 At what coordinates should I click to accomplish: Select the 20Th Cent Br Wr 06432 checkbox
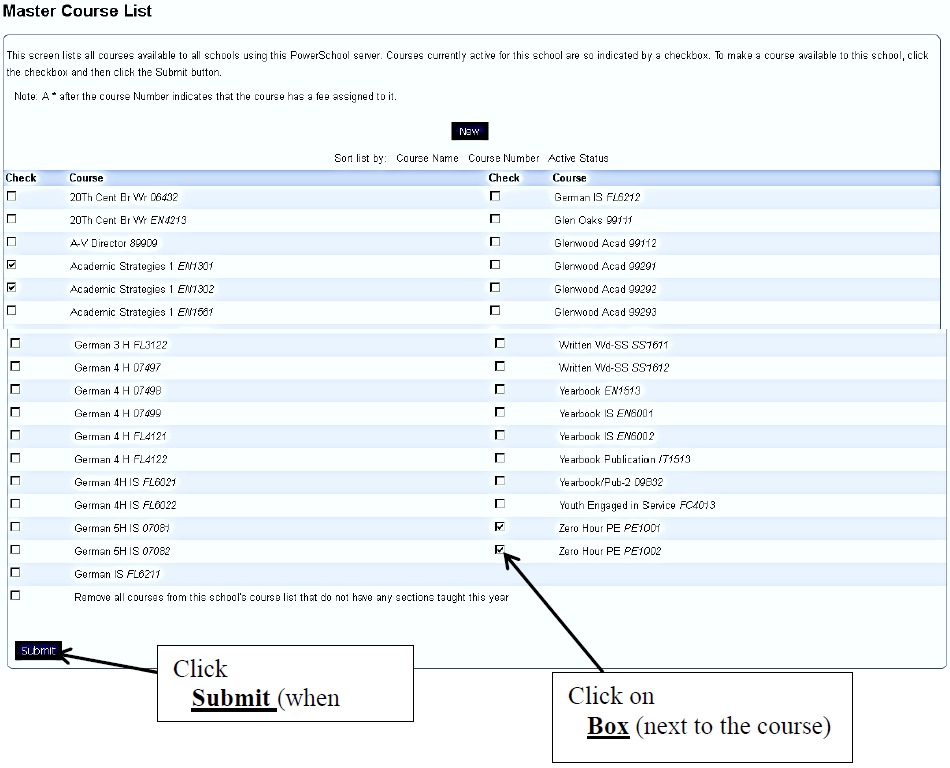click(x=12, y=196)
